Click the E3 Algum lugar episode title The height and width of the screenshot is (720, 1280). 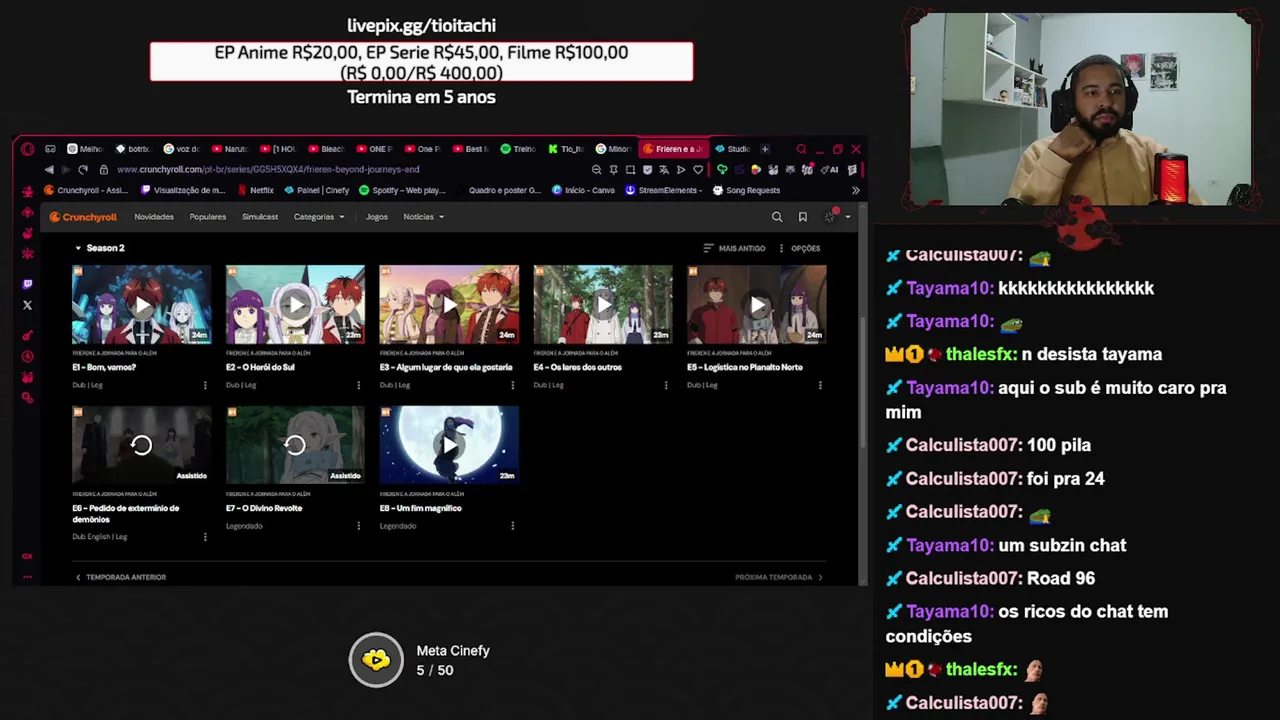pyautogui.click(x=446, y=367)
